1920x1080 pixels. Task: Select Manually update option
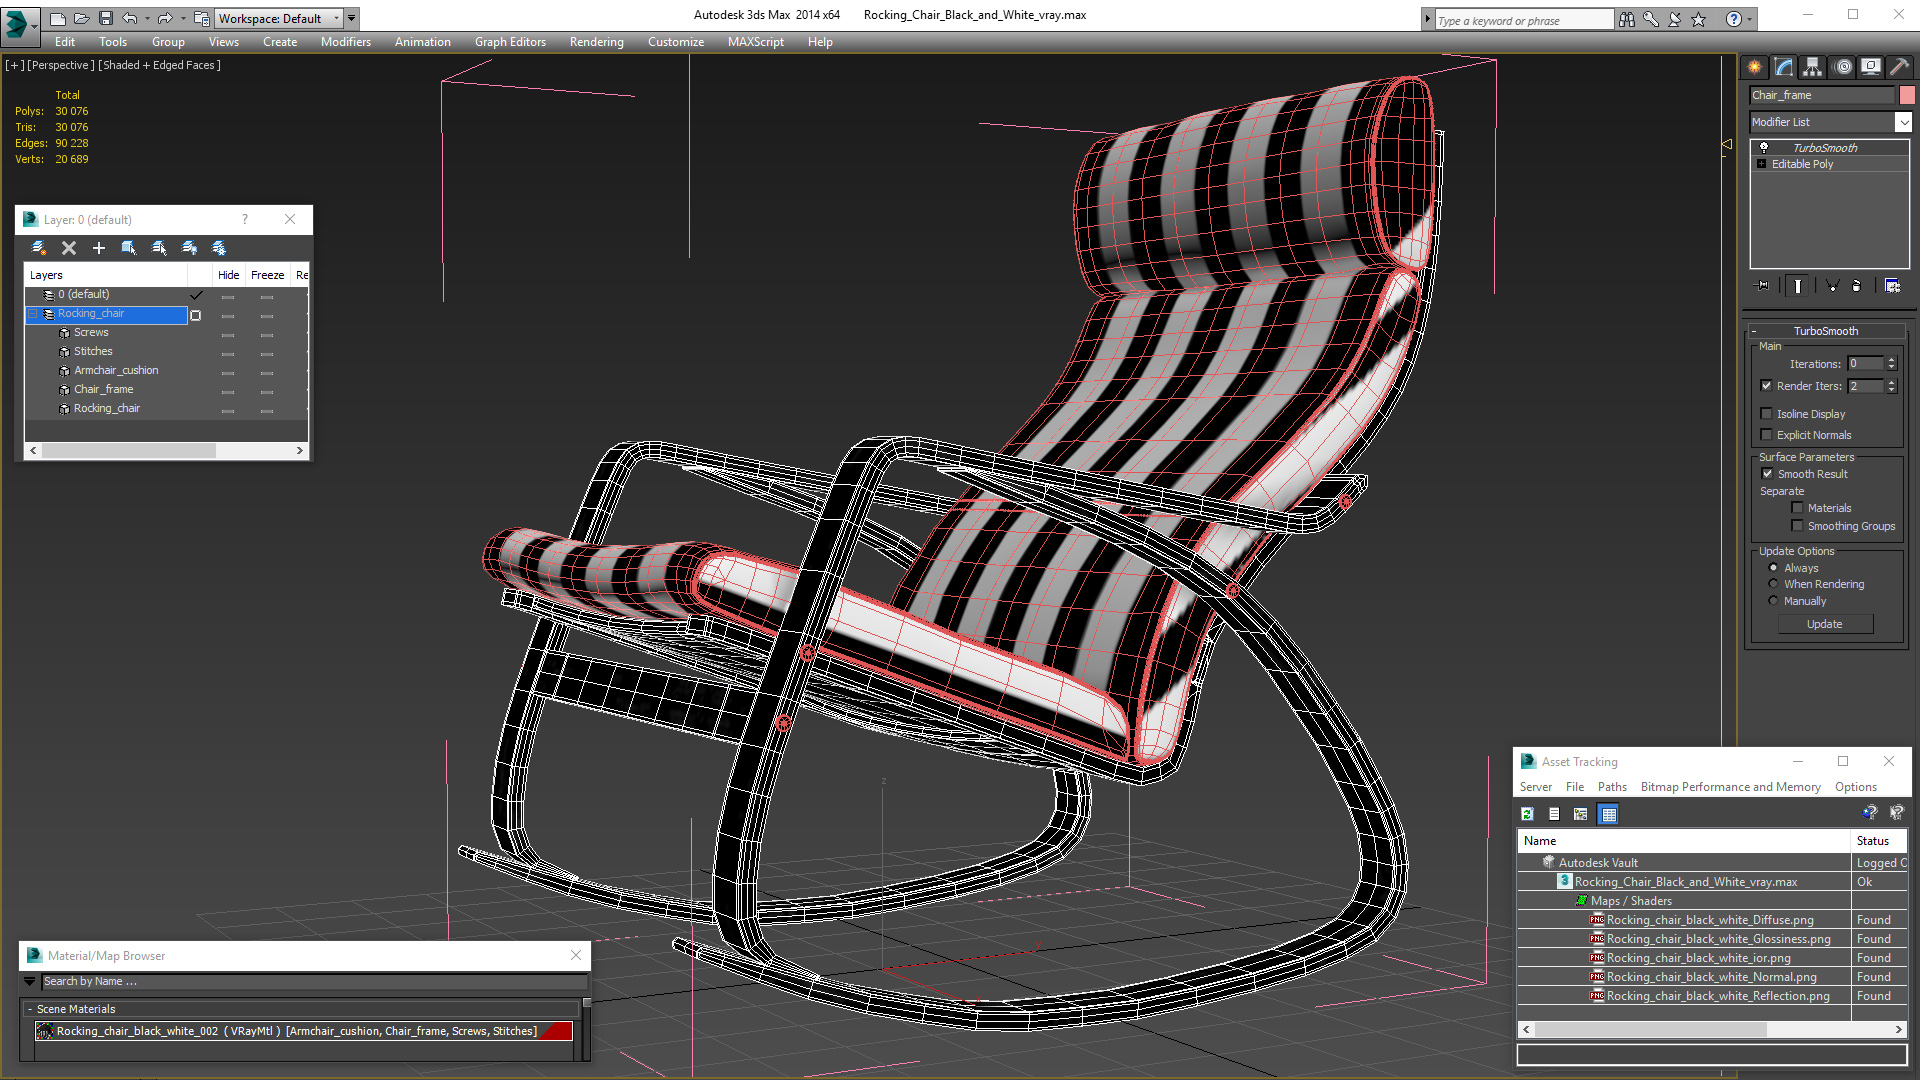(x=1773, y=601)
